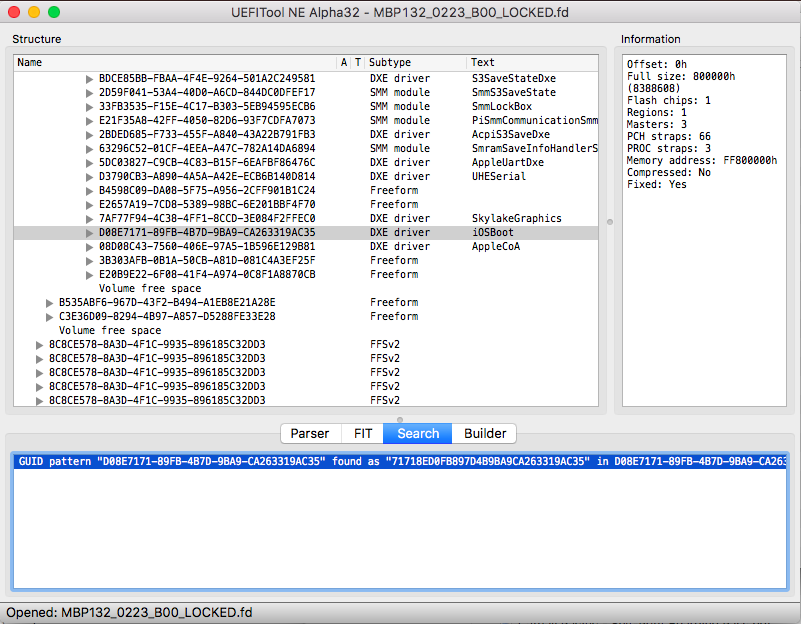The height and width of the screenshot is (624, 801).
Task: Click 'Flash chips: 1' in Information
Action: coord(669,101)
